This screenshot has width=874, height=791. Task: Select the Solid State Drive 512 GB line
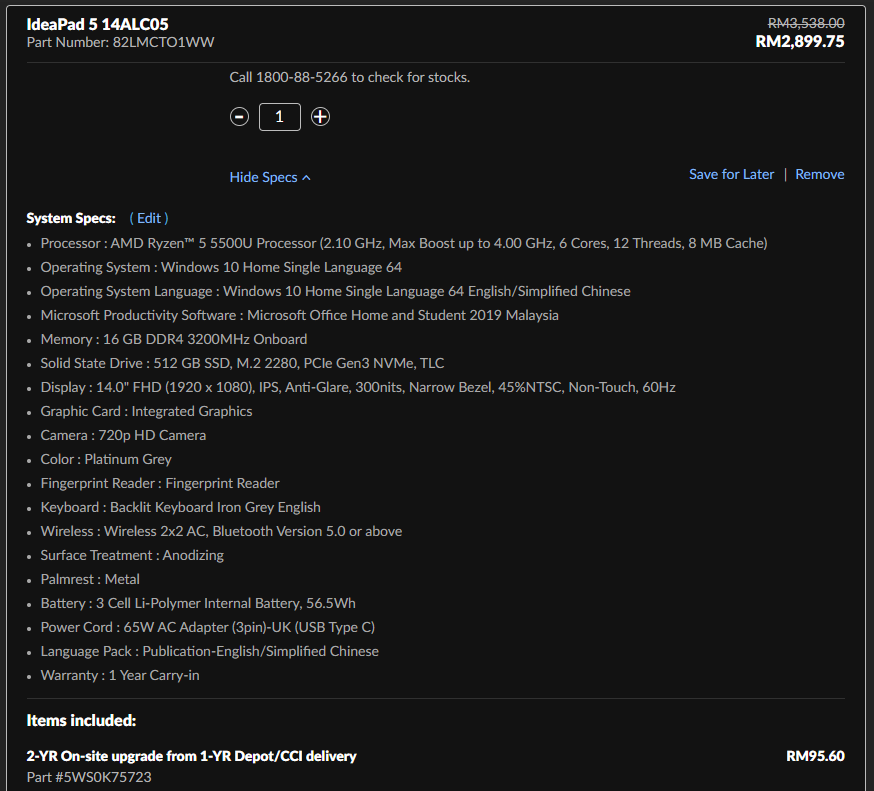click(242, 363)
